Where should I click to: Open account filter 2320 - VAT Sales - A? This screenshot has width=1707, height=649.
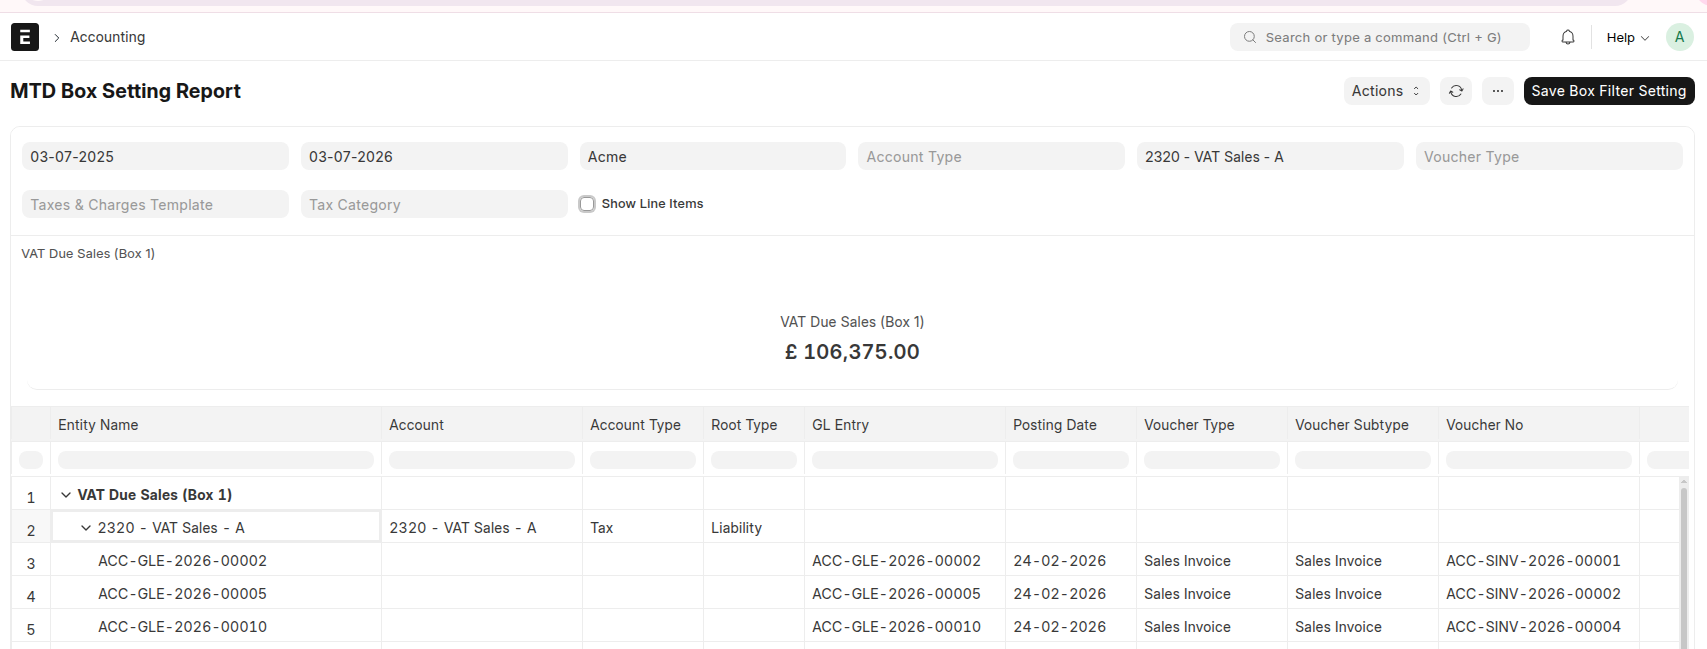[x=1270, y=157]
